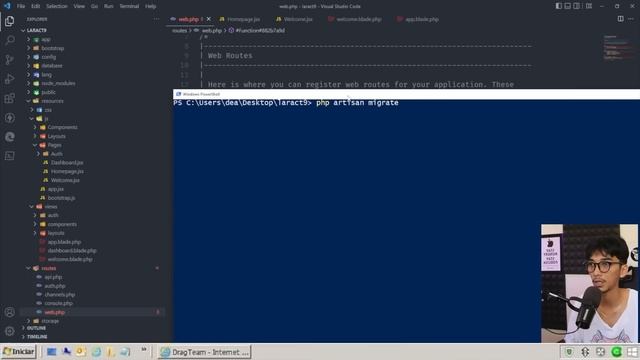
Task: Click the split editor icon
Action: coord(620,19)
